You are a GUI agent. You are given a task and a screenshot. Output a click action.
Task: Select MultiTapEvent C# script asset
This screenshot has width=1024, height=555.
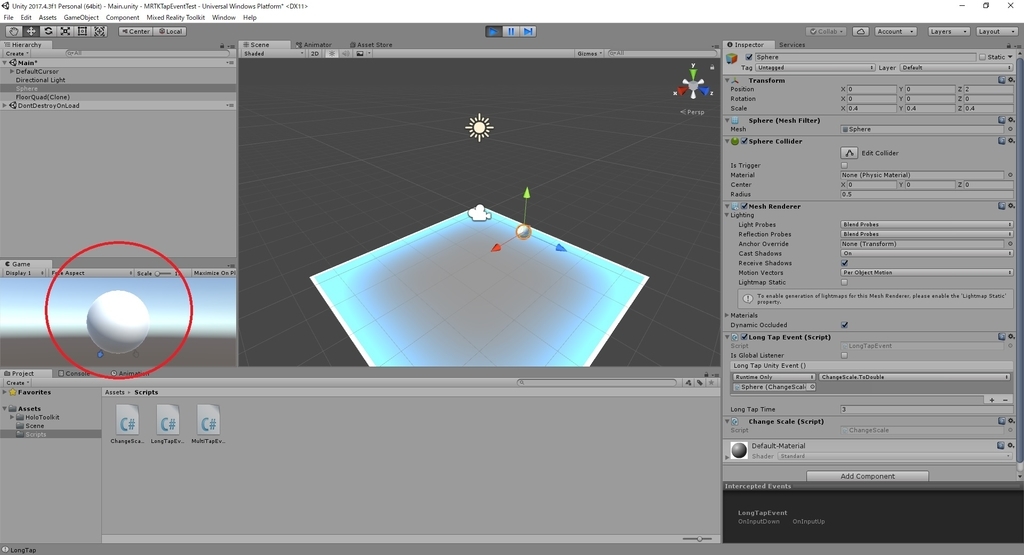[x=208, y=424]
